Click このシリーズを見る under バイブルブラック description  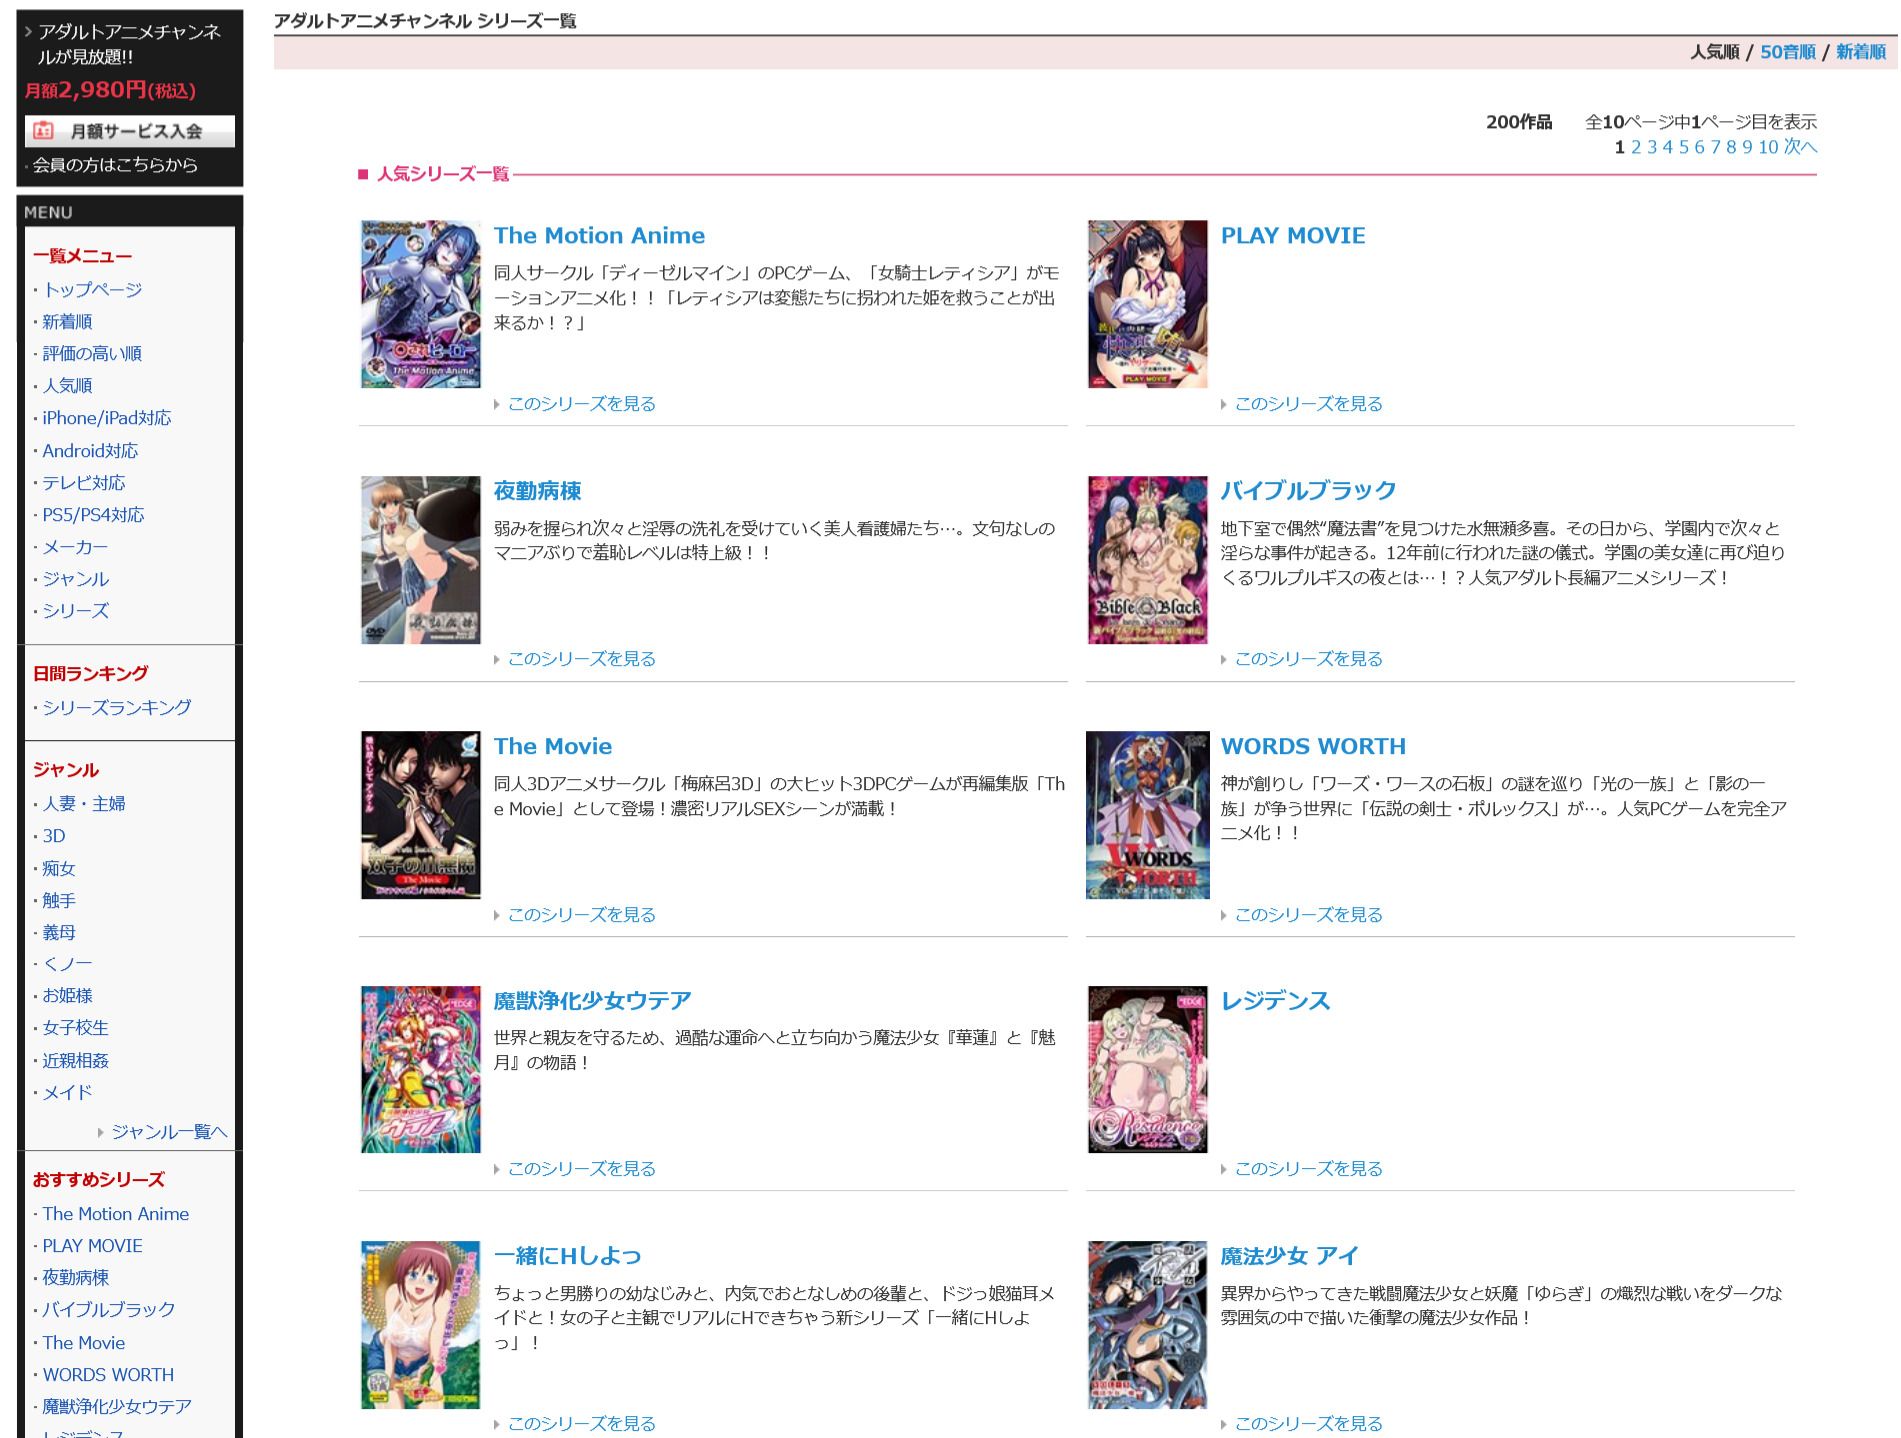[1308, 659]
